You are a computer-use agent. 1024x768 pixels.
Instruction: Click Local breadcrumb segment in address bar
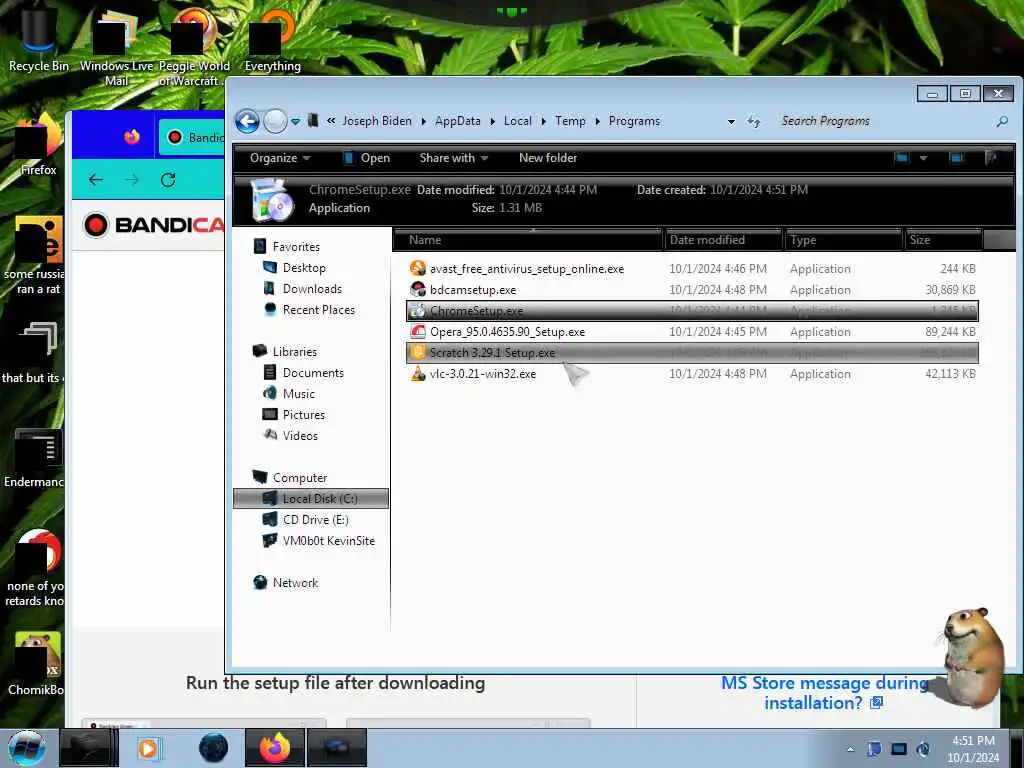(517, 121)
